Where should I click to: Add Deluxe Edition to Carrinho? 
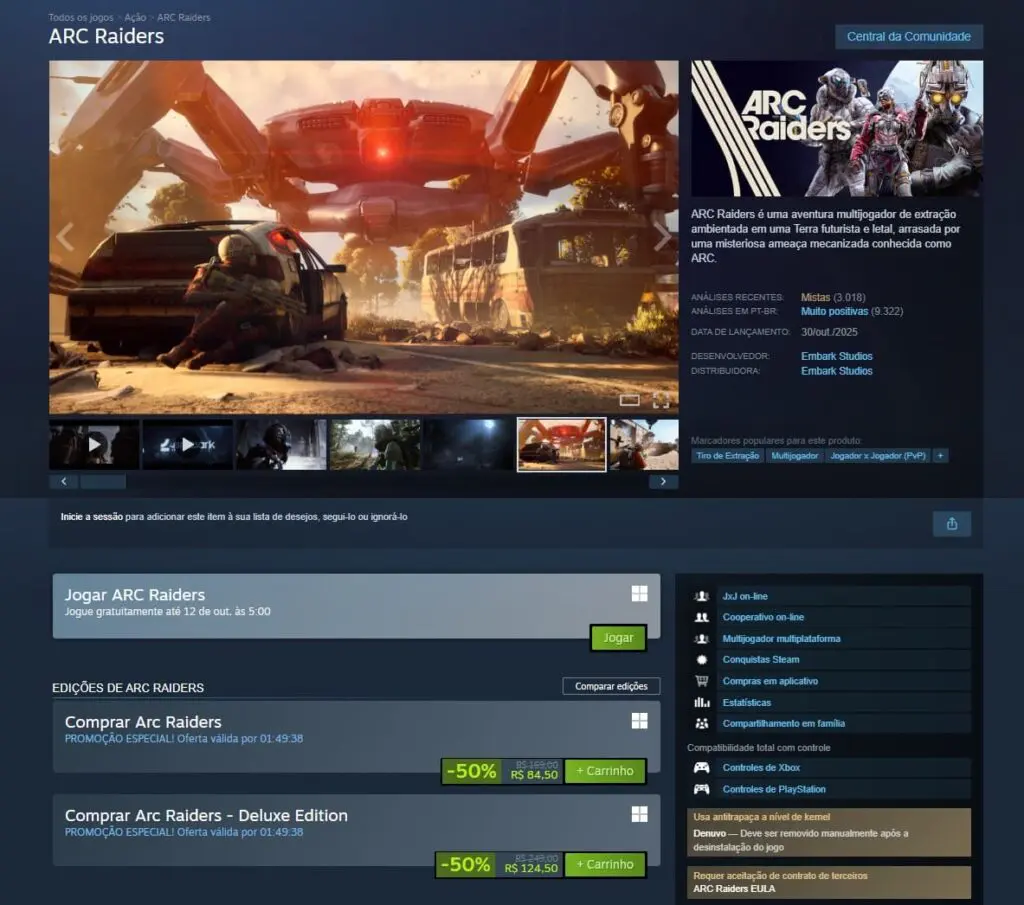point(605,865)
